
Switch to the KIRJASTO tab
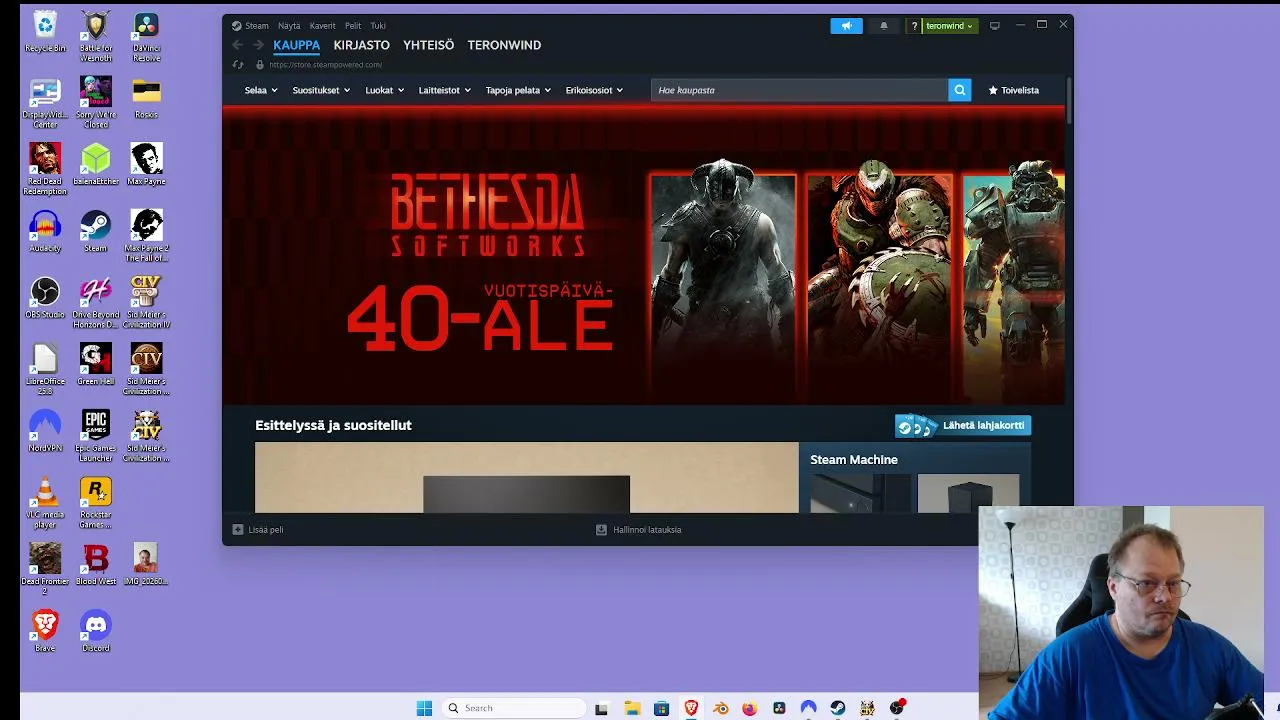pos(361,45)
